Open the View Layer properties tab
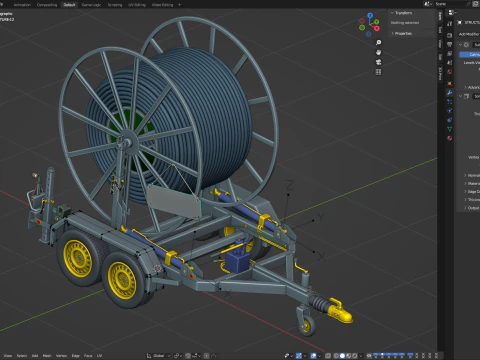Image resolution: width=480 pixels, height=360 pixels. click(x=450, y=54)
